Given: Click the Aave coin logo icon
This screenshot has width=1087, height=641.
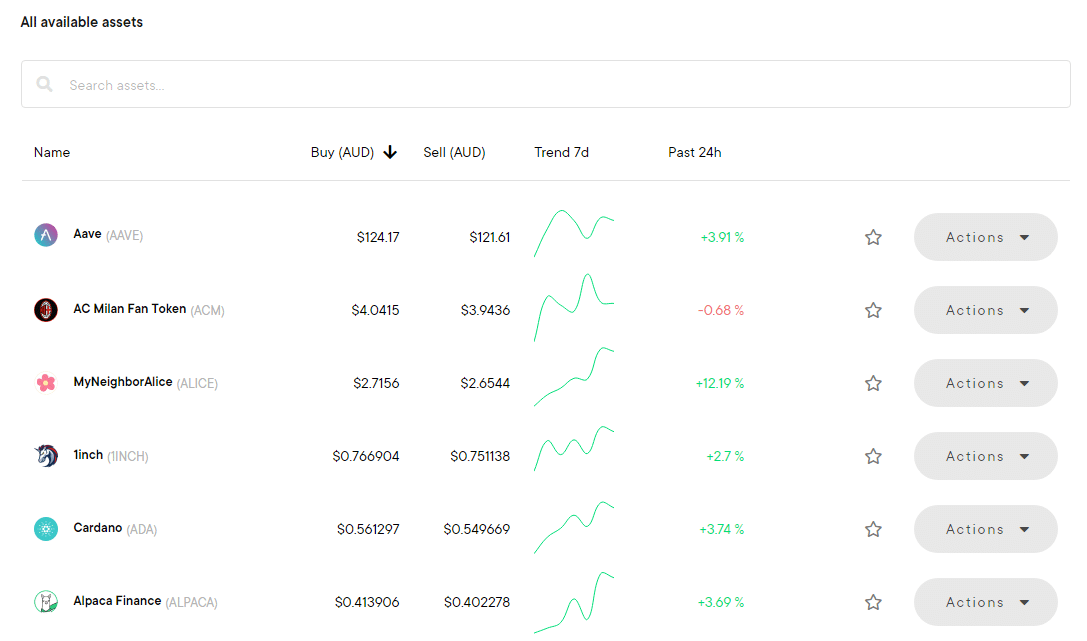Looking at the screenshot, I should click(46, 235).
